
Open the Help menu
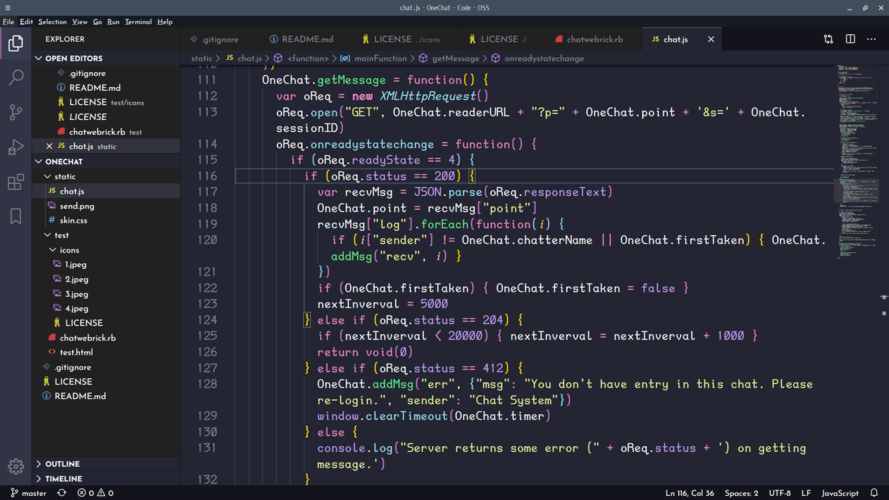click(165, 22)
